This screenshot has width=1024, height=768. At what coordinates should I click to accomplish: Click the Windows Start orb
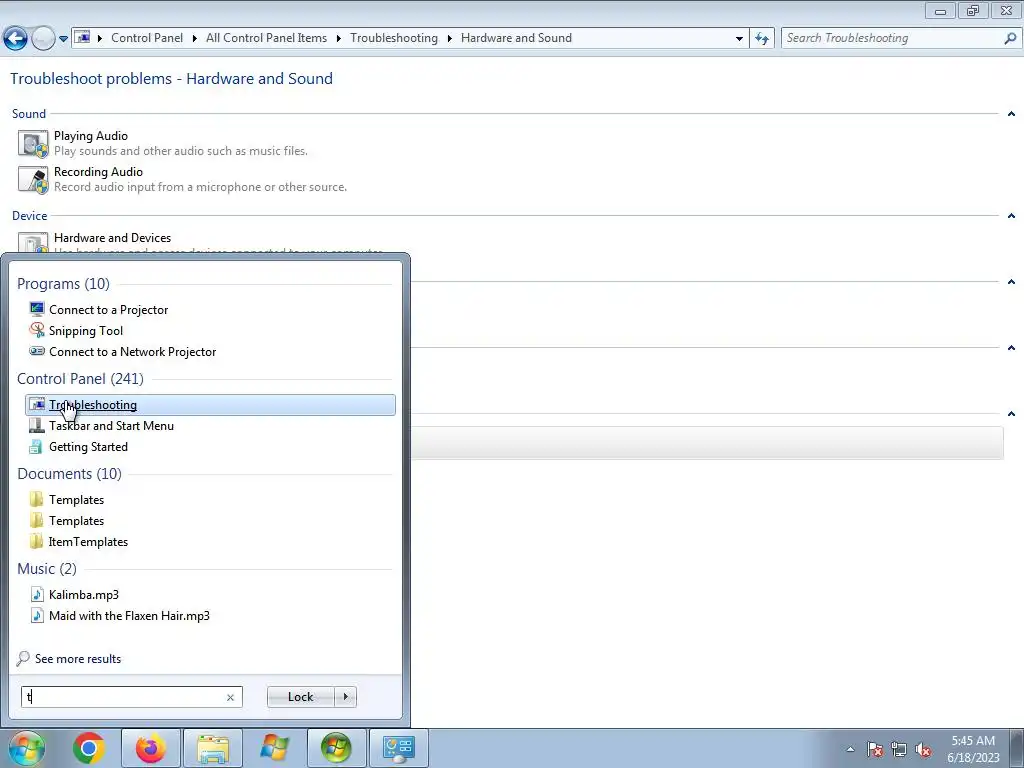tap(27, 748)
